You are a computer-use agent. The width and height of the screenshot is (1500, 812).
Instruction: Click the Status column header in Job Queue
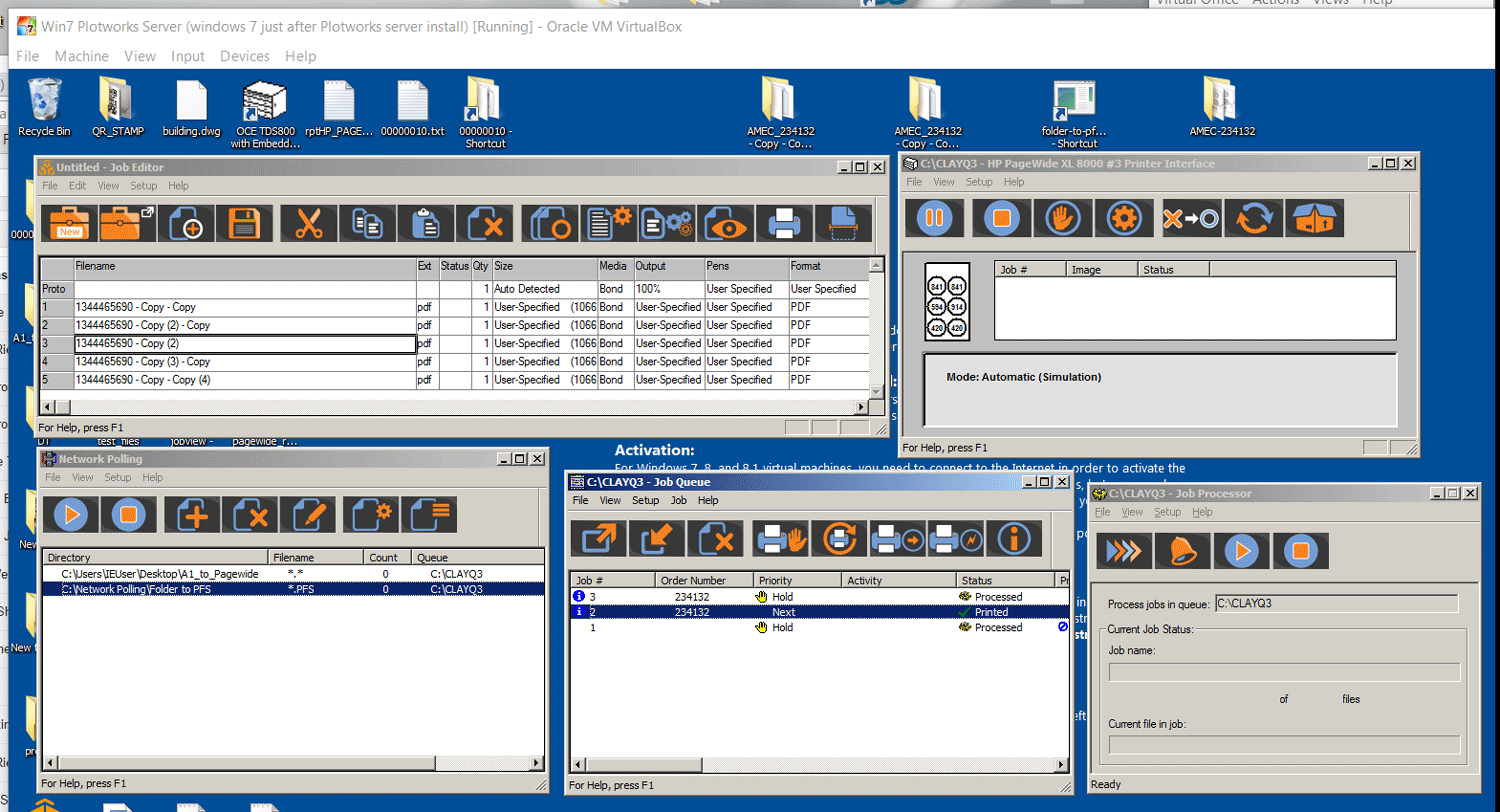pos(1005,580)
